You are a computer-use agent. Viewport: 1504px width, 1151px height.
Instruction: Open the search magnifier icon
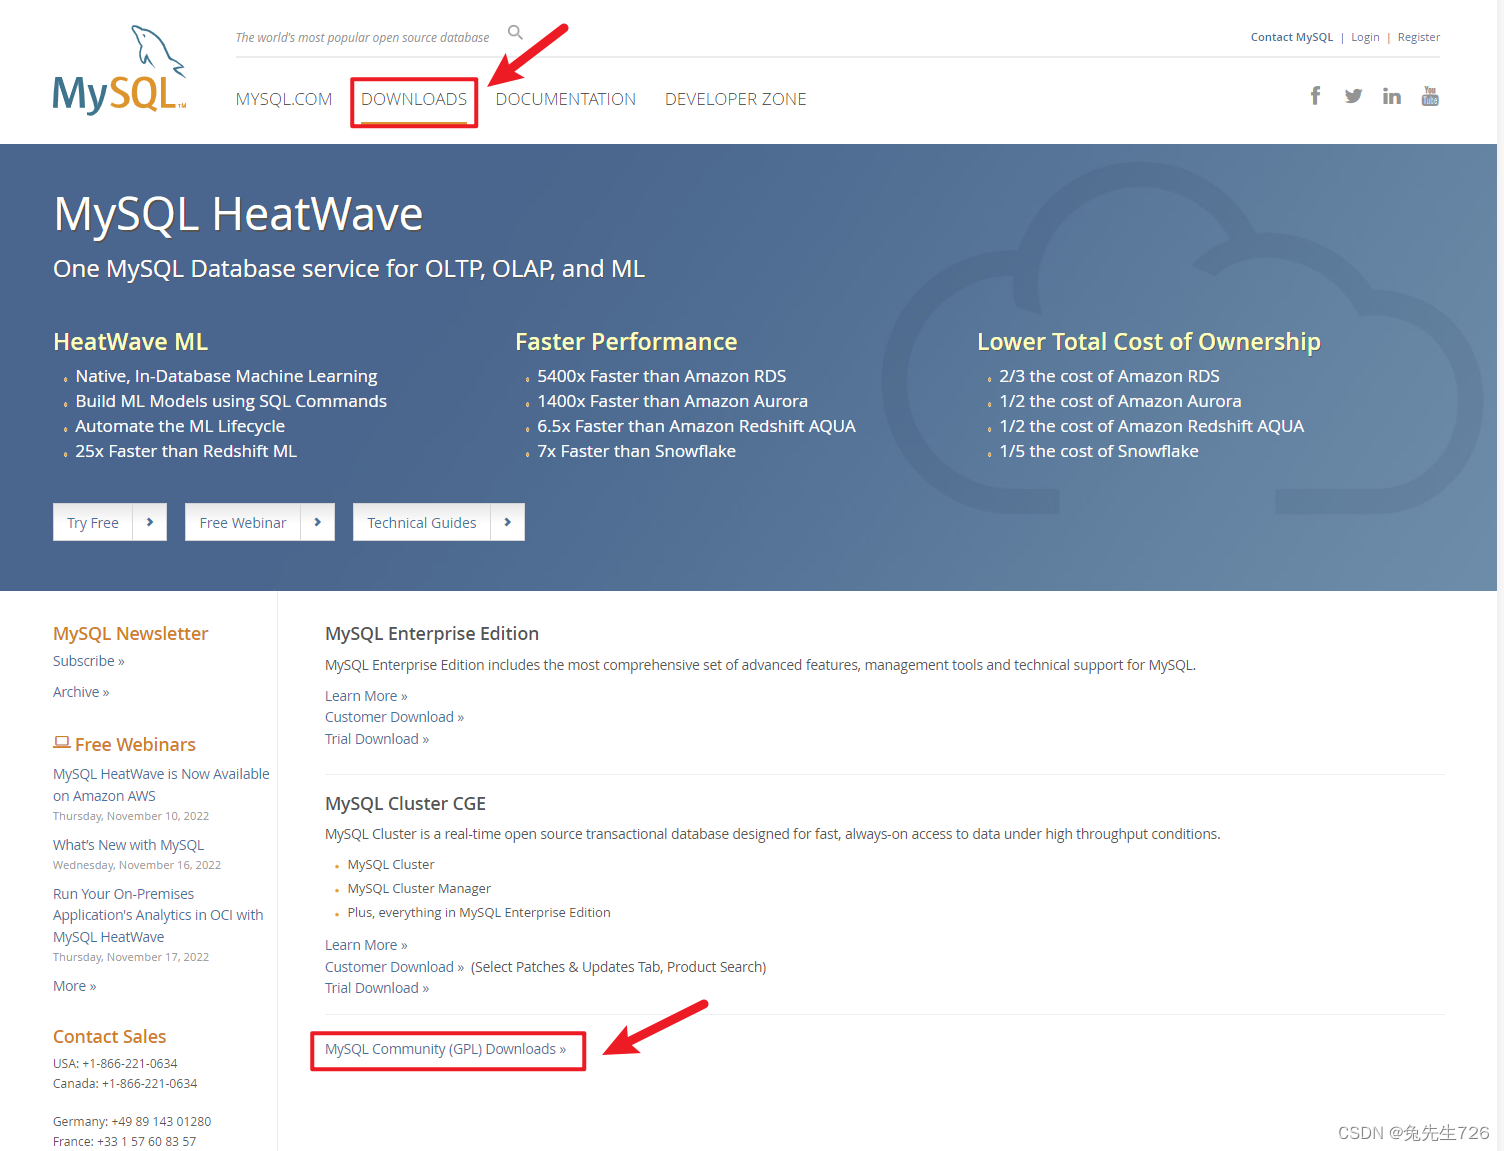[x=515, y=32]
